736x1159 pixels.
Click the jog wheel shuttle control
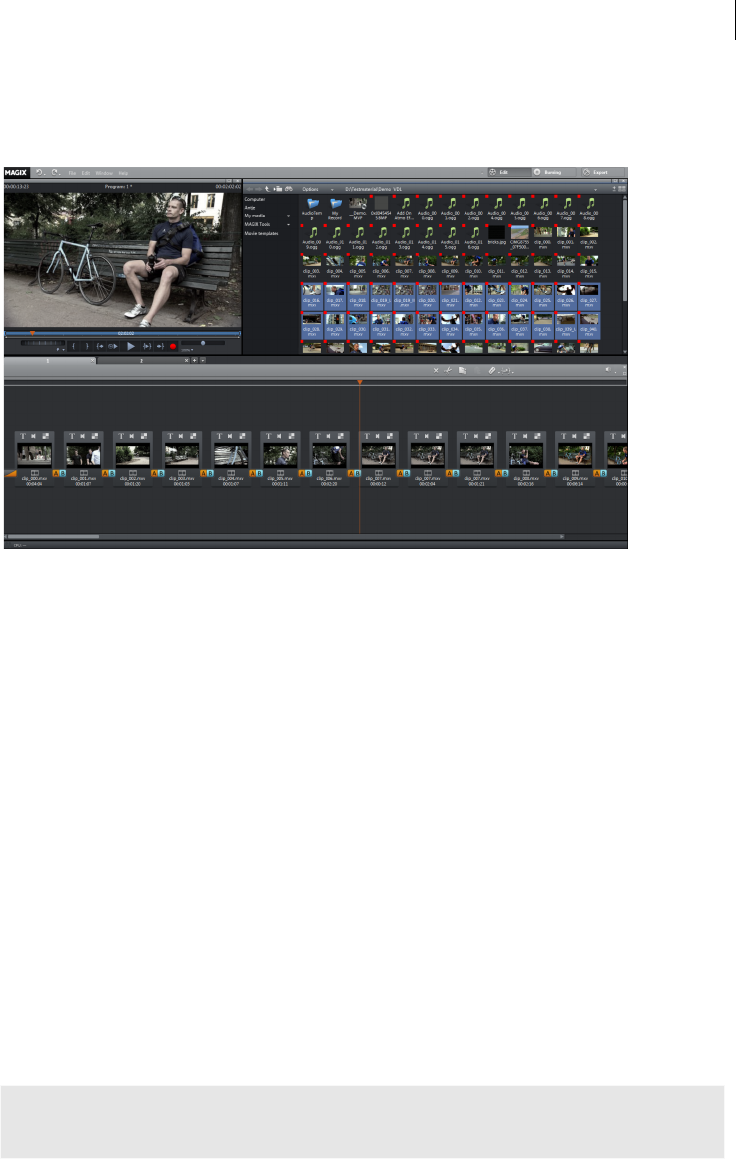tap(42, 343)
